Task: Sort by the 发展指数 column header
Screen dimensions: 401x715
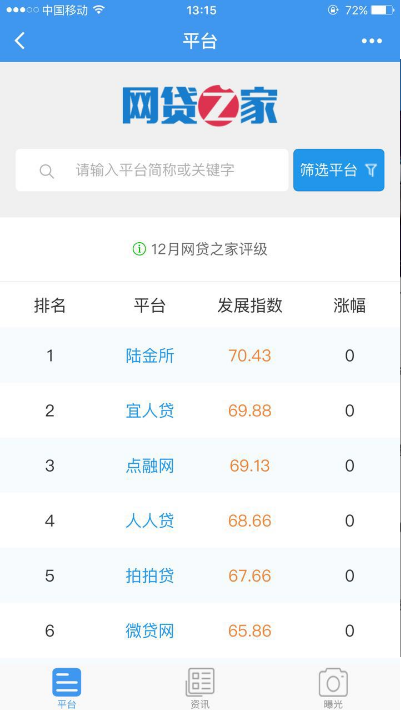Action: point(250,306)
